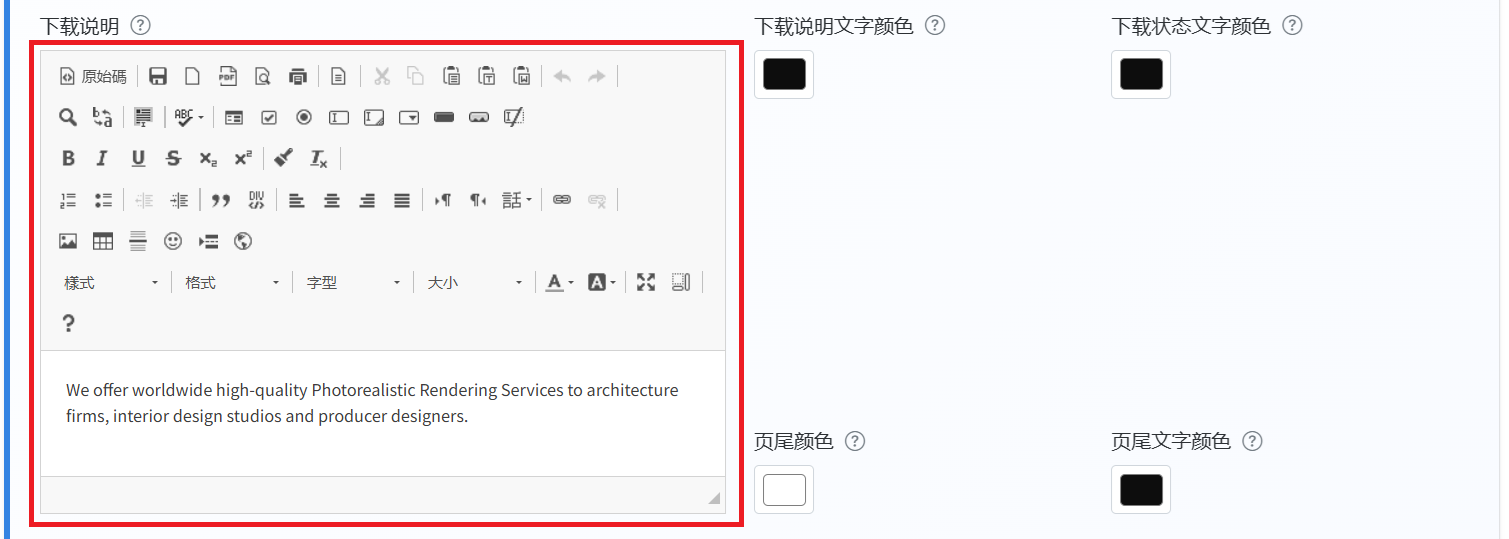The width and height of the screenshot is (1509, 539).
Task: Click the Save floppy disk icon
Action: [158, 76]
